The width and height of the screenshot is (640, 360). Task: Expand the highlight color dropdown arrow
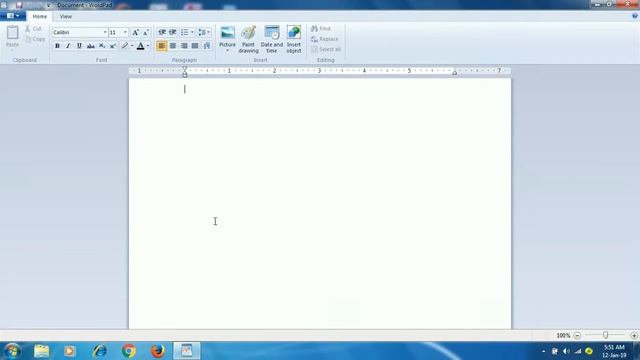coord(132,46)
